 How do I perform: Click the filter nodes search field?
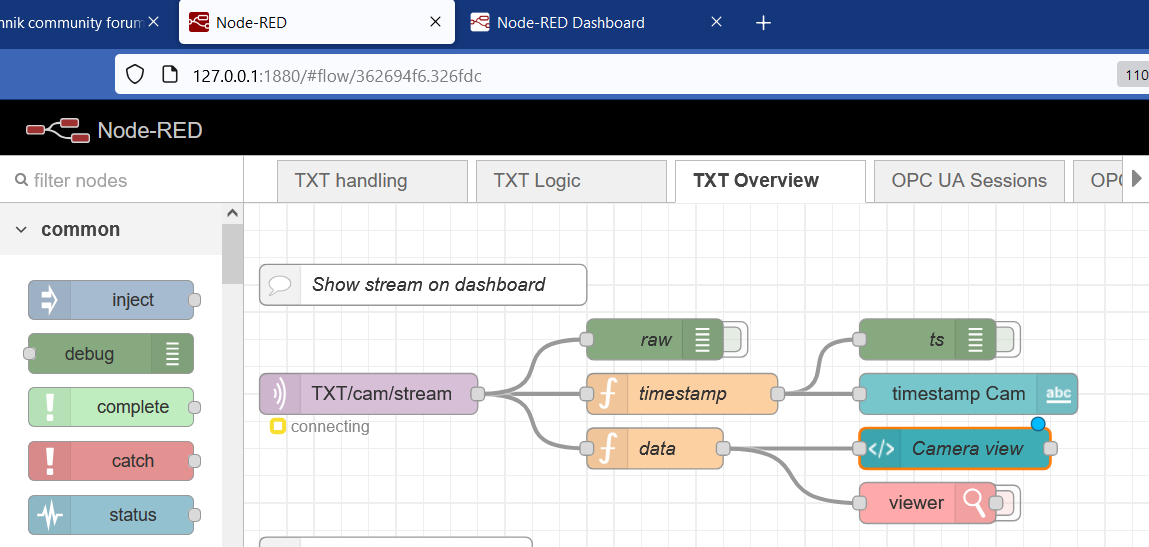122,180
